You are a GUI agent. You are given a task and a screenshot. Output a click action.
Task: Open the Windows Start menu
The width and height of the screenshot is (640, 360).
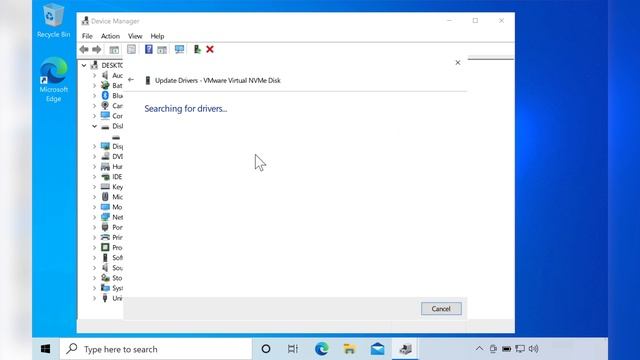(46, 349)
